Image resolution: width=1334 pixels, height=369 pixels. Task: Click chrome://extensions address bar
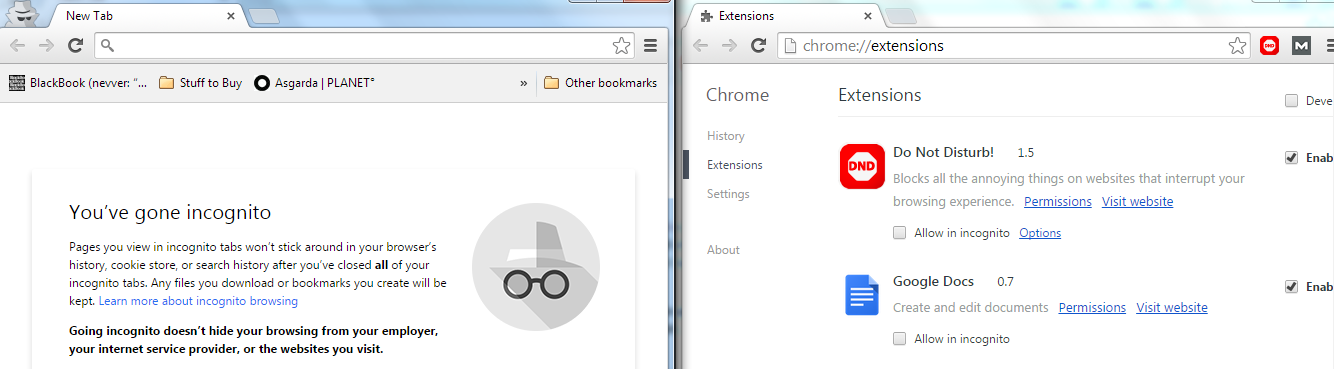(x=1015, y=46)
